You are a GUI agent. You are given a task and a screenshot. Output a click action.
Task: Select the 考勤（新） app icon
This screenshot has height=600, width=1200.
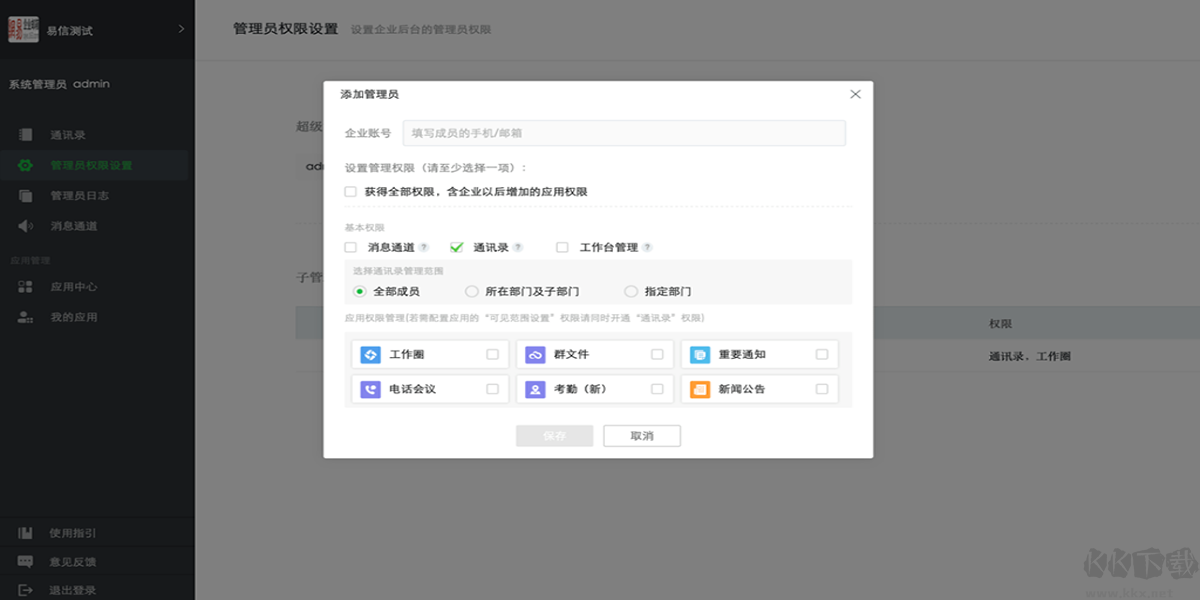point(537,389)
